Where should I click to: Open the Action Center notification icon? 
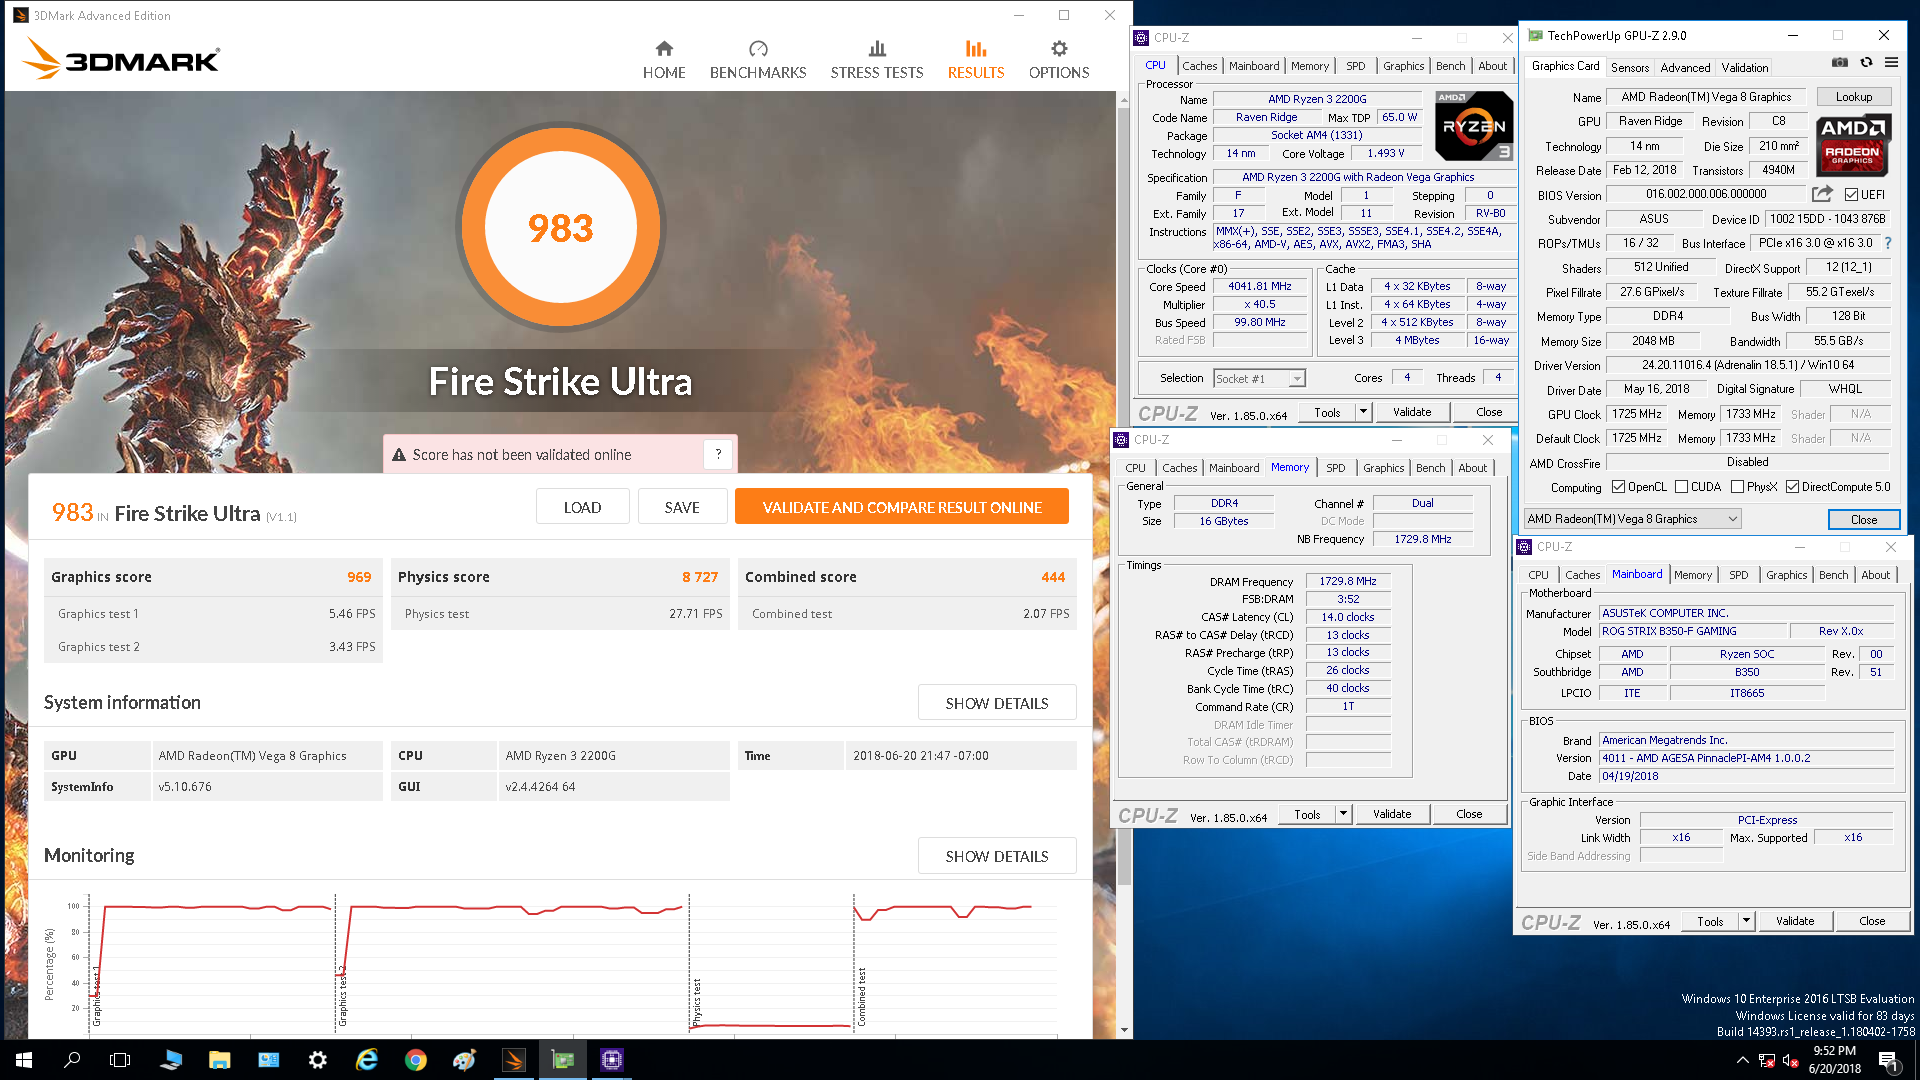tap(1888, 1060)
